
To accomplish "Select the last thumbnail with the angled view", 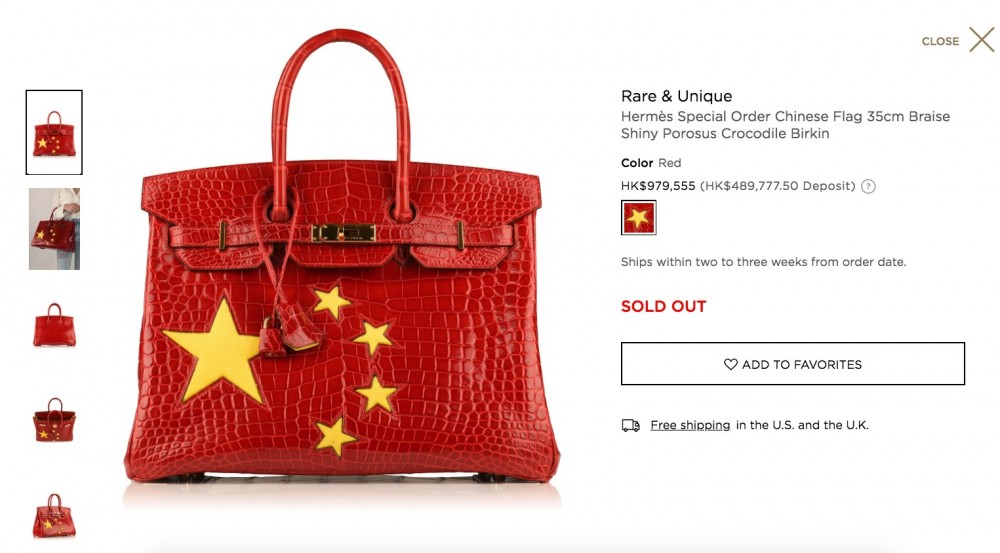I will coord(54,515).
